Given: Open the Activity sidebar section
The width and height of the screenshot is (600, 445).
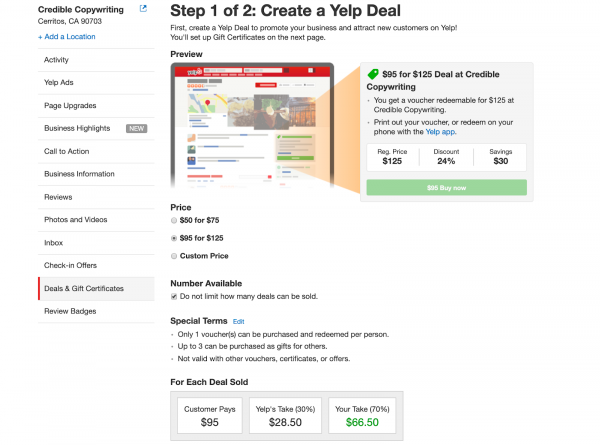Looking at the screenshot, I should click(x=96, y=60).
